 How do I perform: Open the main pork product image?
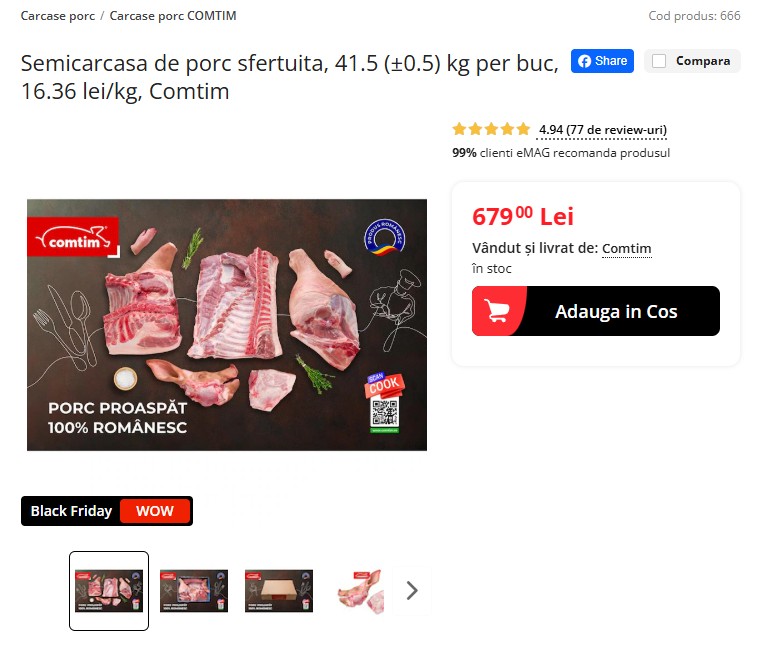[x=227, y=325]
